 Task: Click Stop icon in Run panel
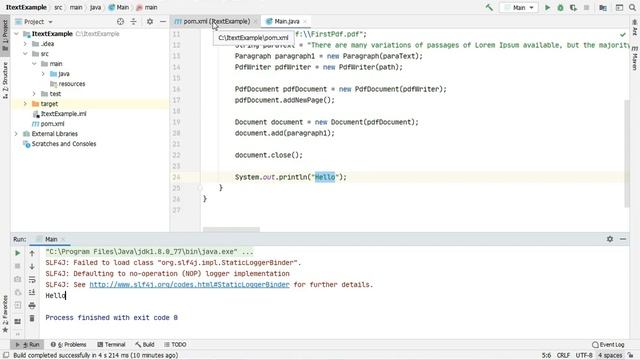(18, 266)
